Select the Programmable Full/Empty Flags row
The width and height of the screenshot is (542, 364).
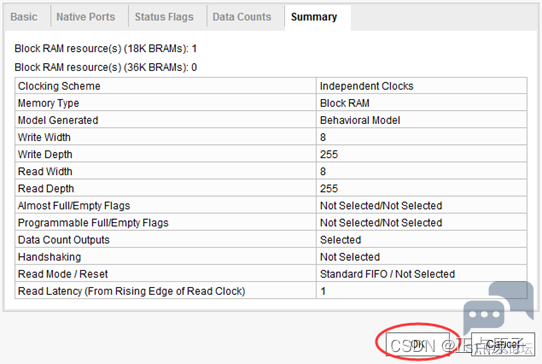click(271, 223)
